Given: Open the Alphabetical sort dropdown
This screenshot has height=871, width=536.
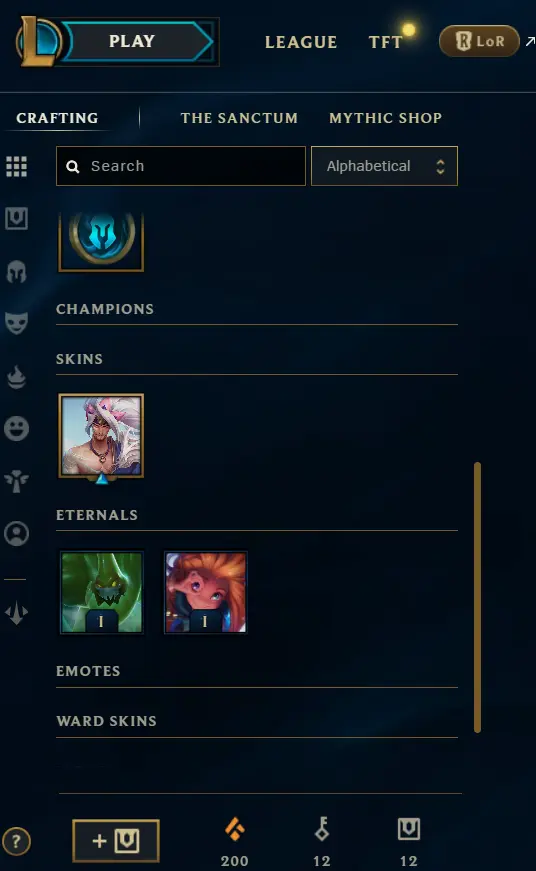Looking at the screenshot, I should [x=384, y=166].
